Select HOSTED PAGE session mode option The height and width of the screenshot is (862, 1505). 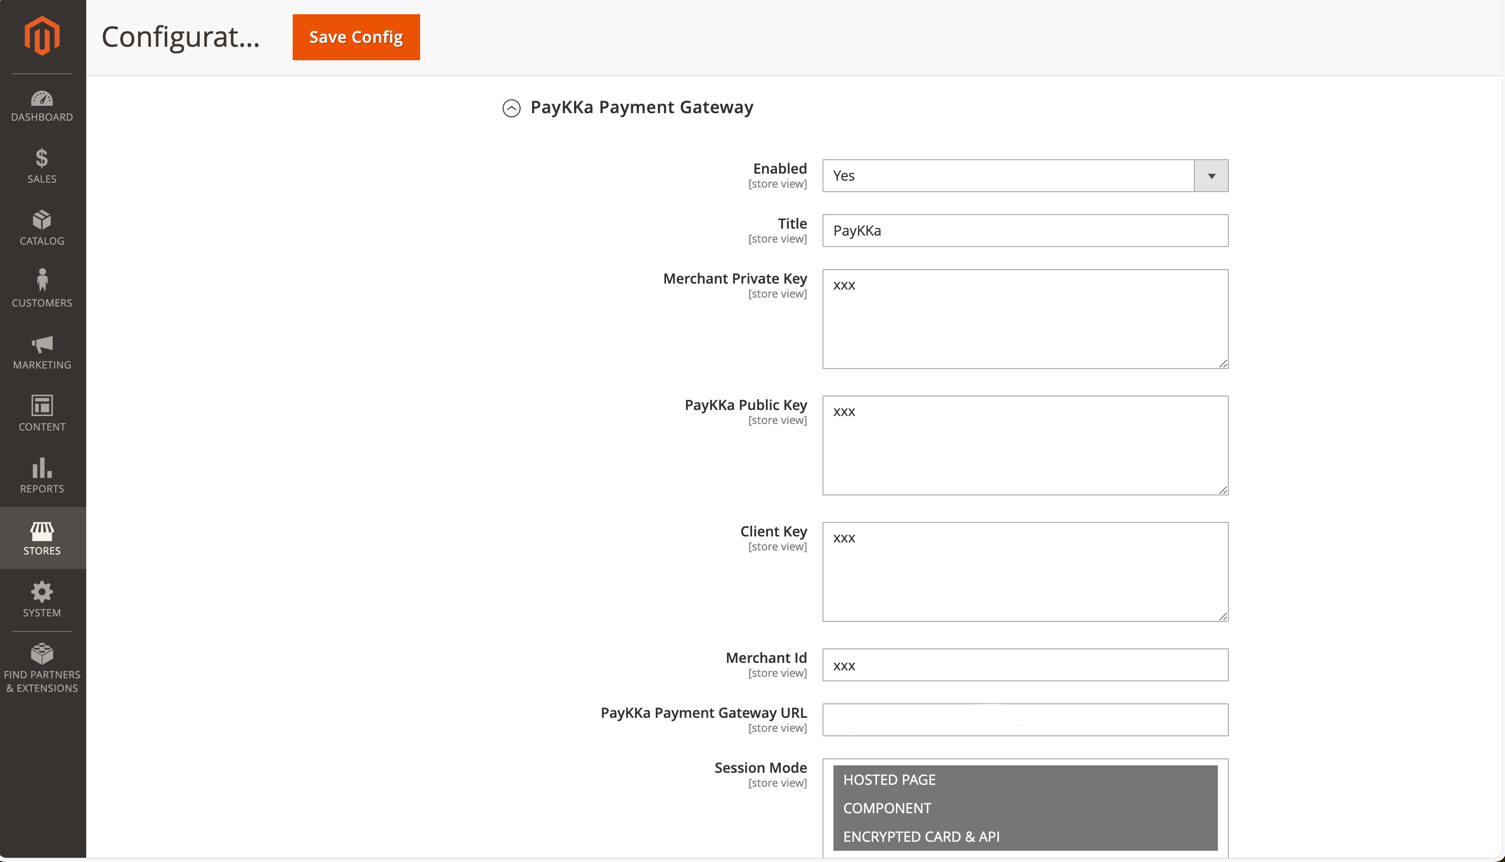tap(1025, 780)
